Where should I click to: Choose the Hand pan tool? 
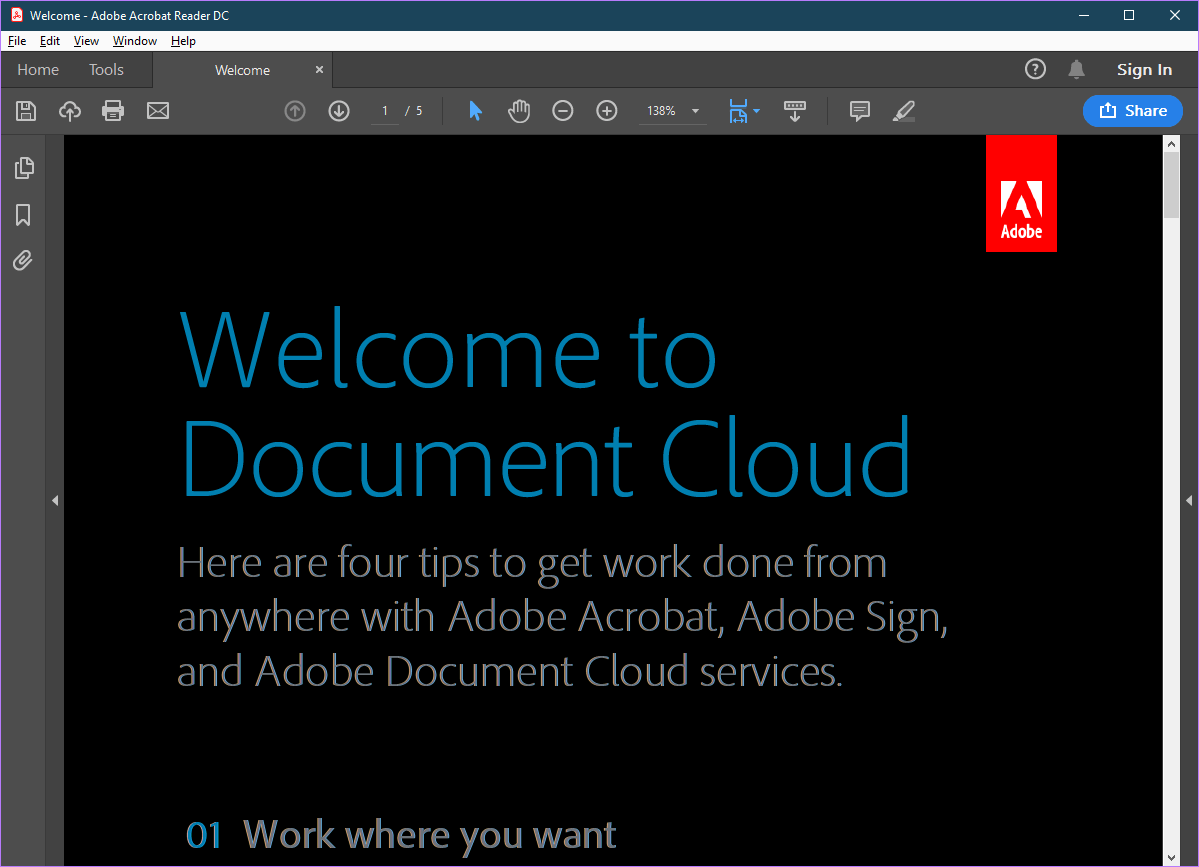(519, 111)
